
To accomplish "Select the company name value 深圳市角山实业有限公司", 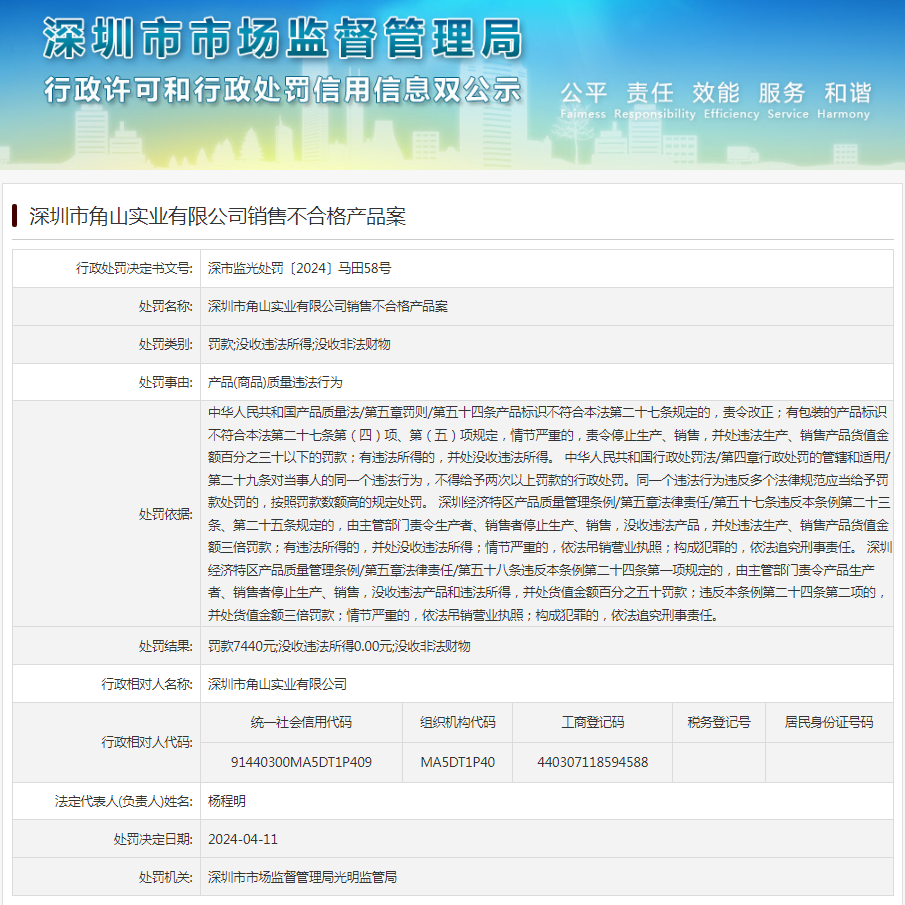I will (278, 684).
